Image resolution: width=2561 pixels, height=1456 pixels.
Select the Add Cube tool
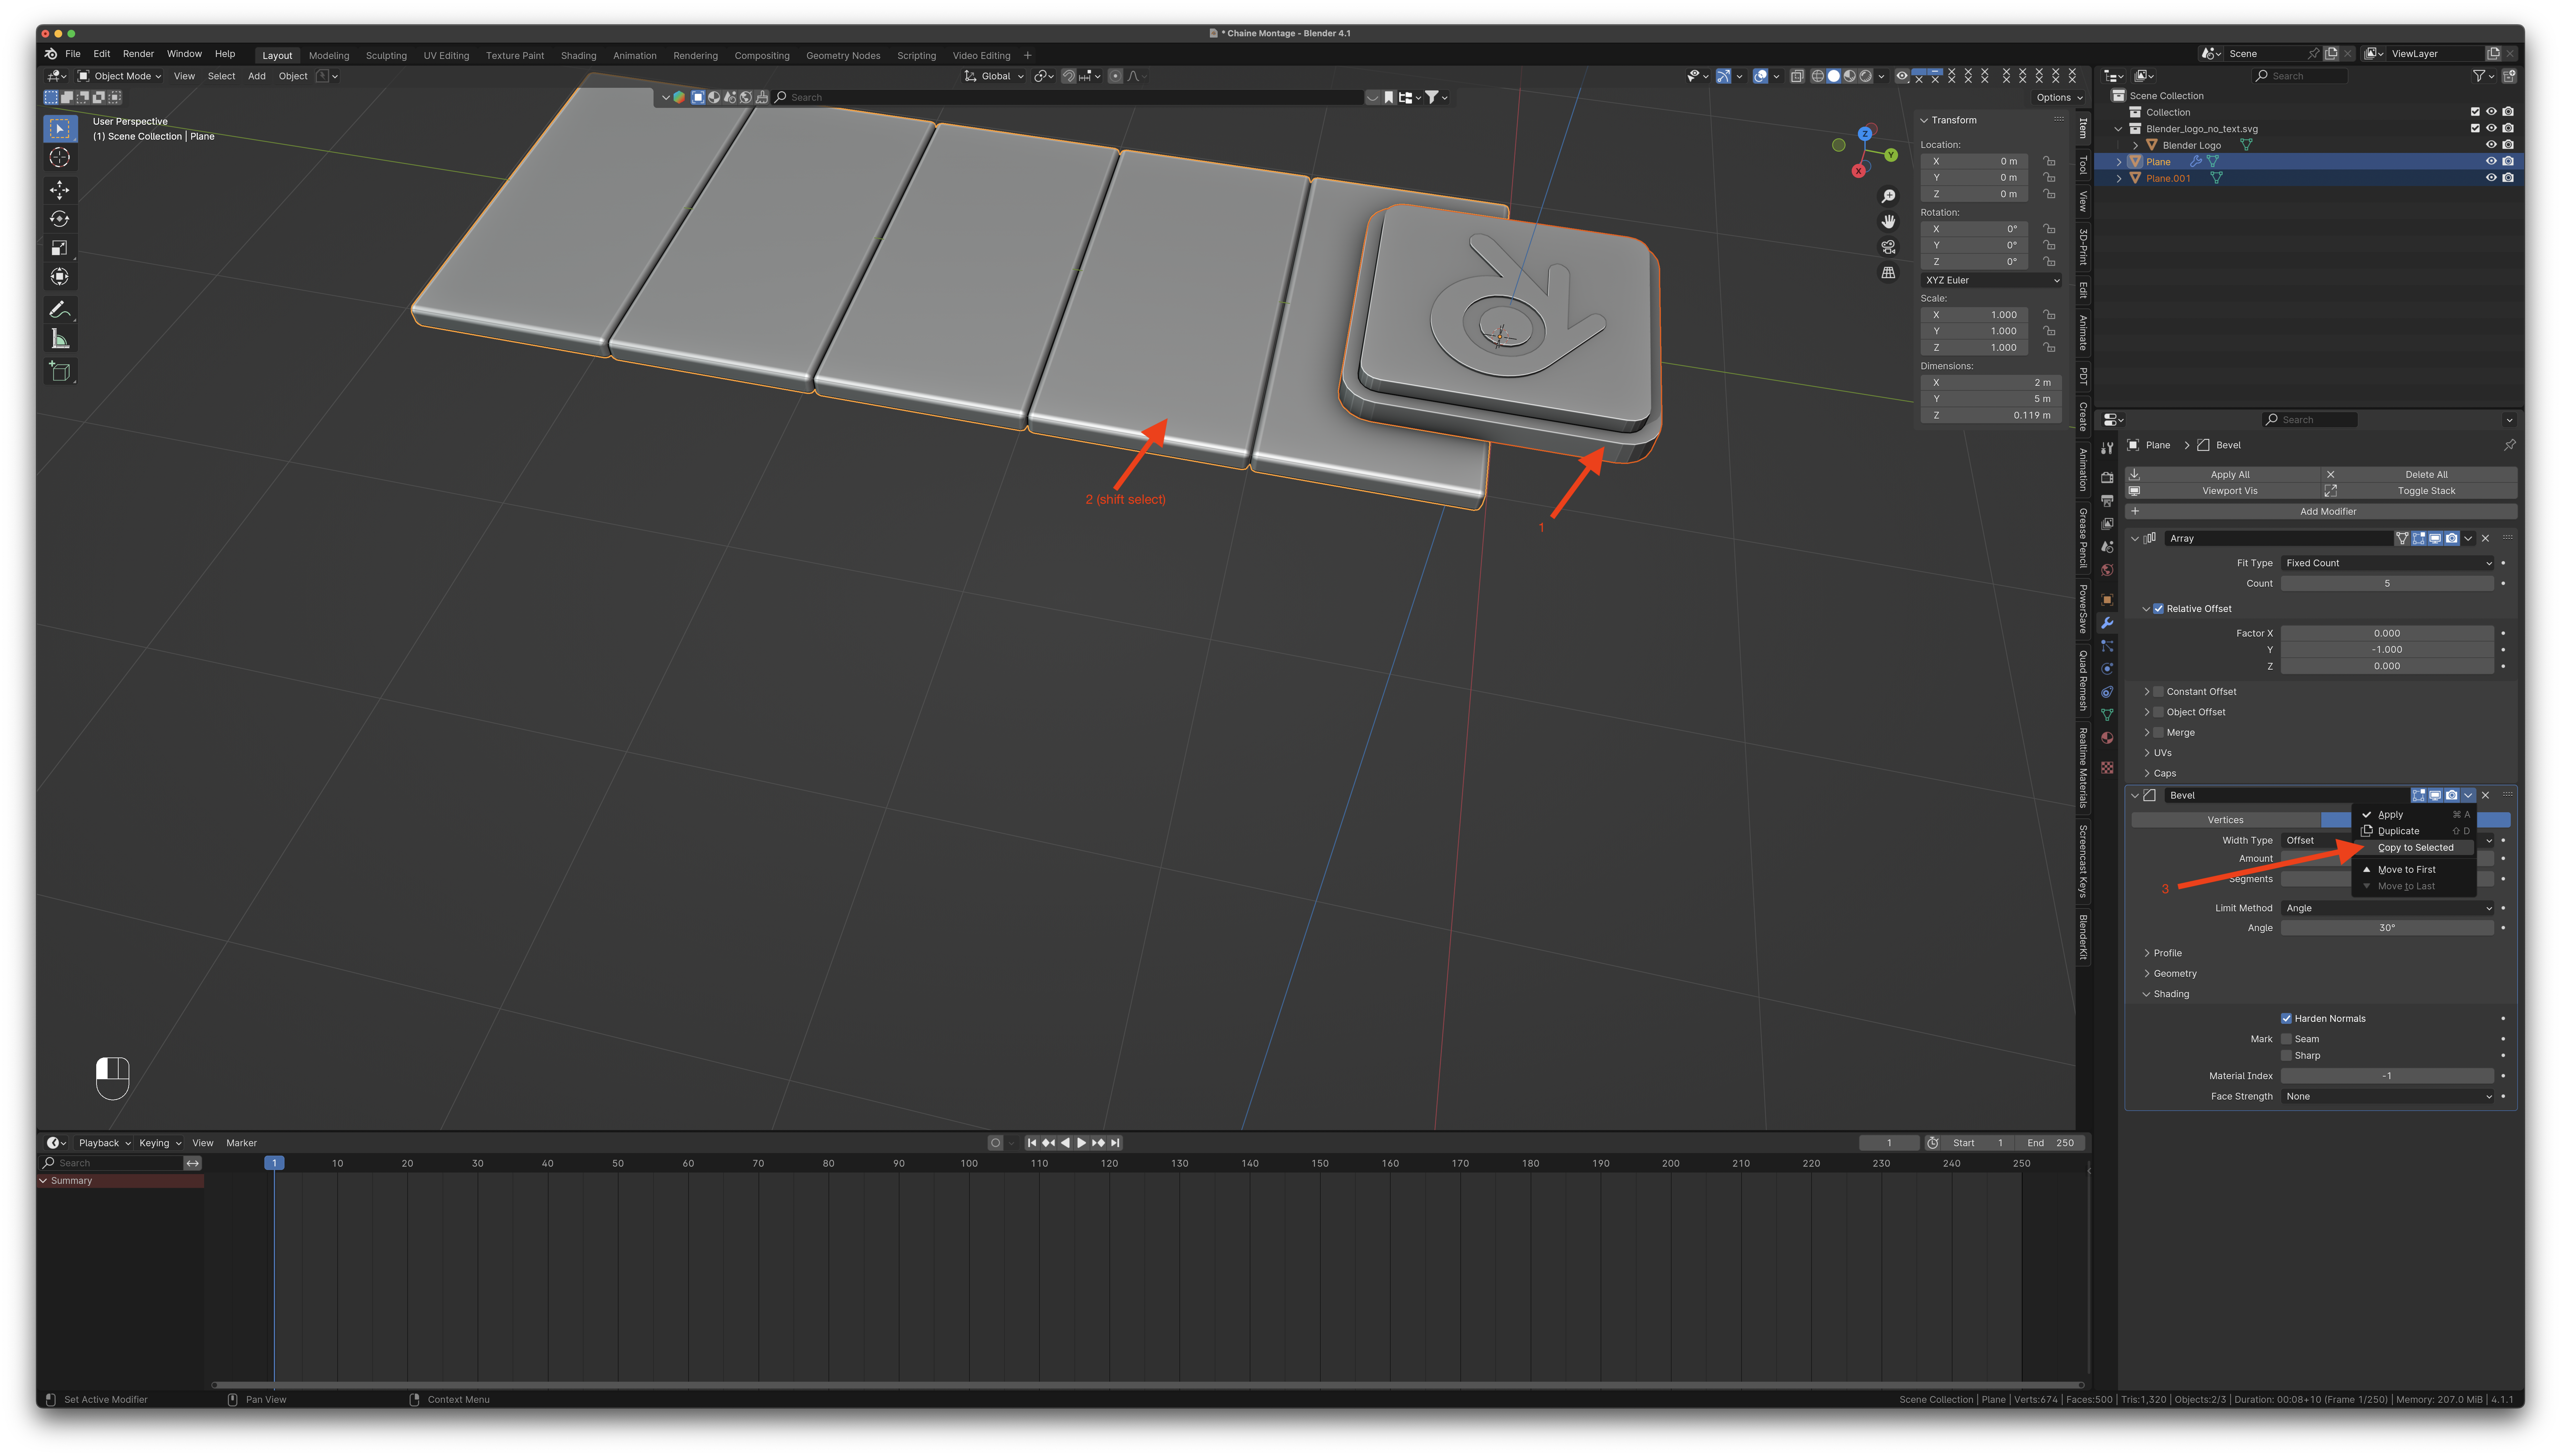(60, 372)
